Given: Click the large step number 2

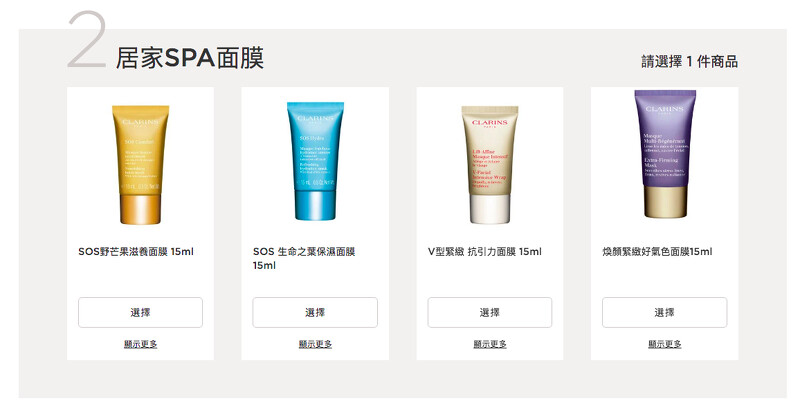Looking at the screenshot, I should pos(87,39).
